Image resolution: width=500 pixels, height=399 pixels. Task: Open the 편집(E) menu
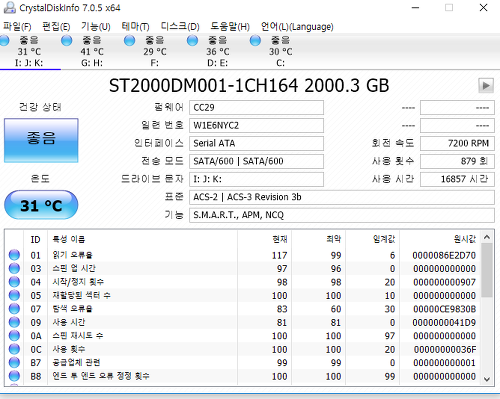coord(56,26)
